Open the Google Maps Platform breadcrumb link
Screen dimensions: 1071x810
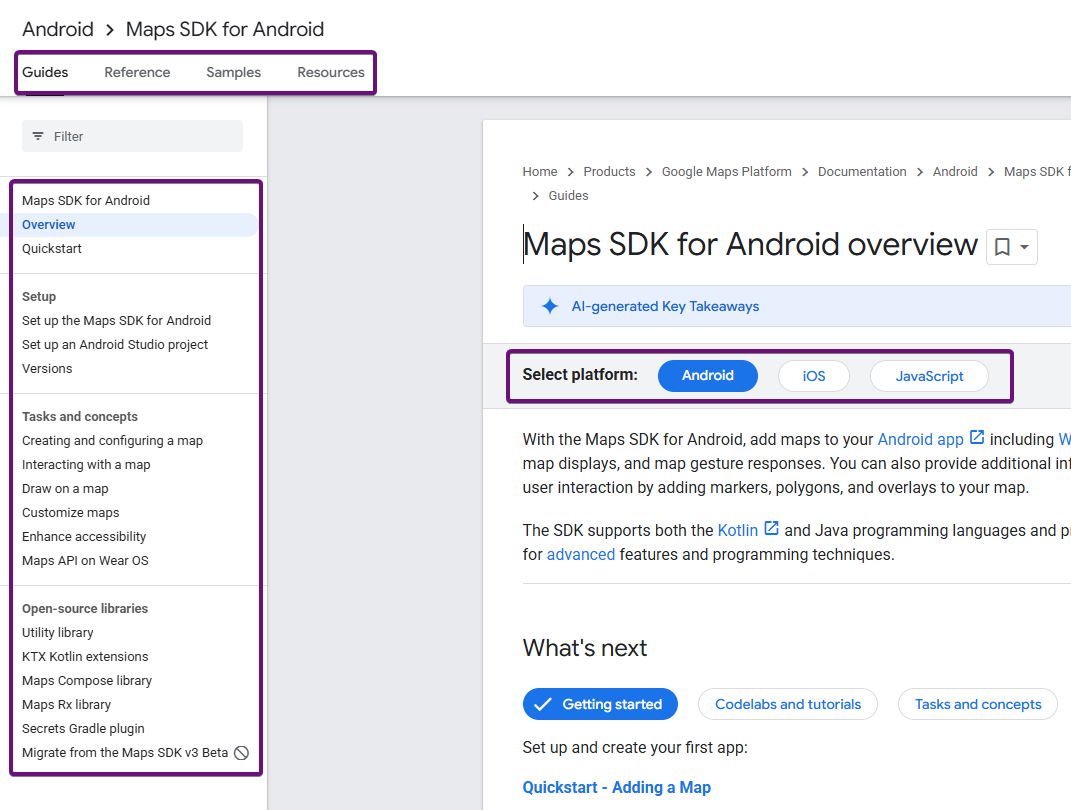(x=726, y=171)
